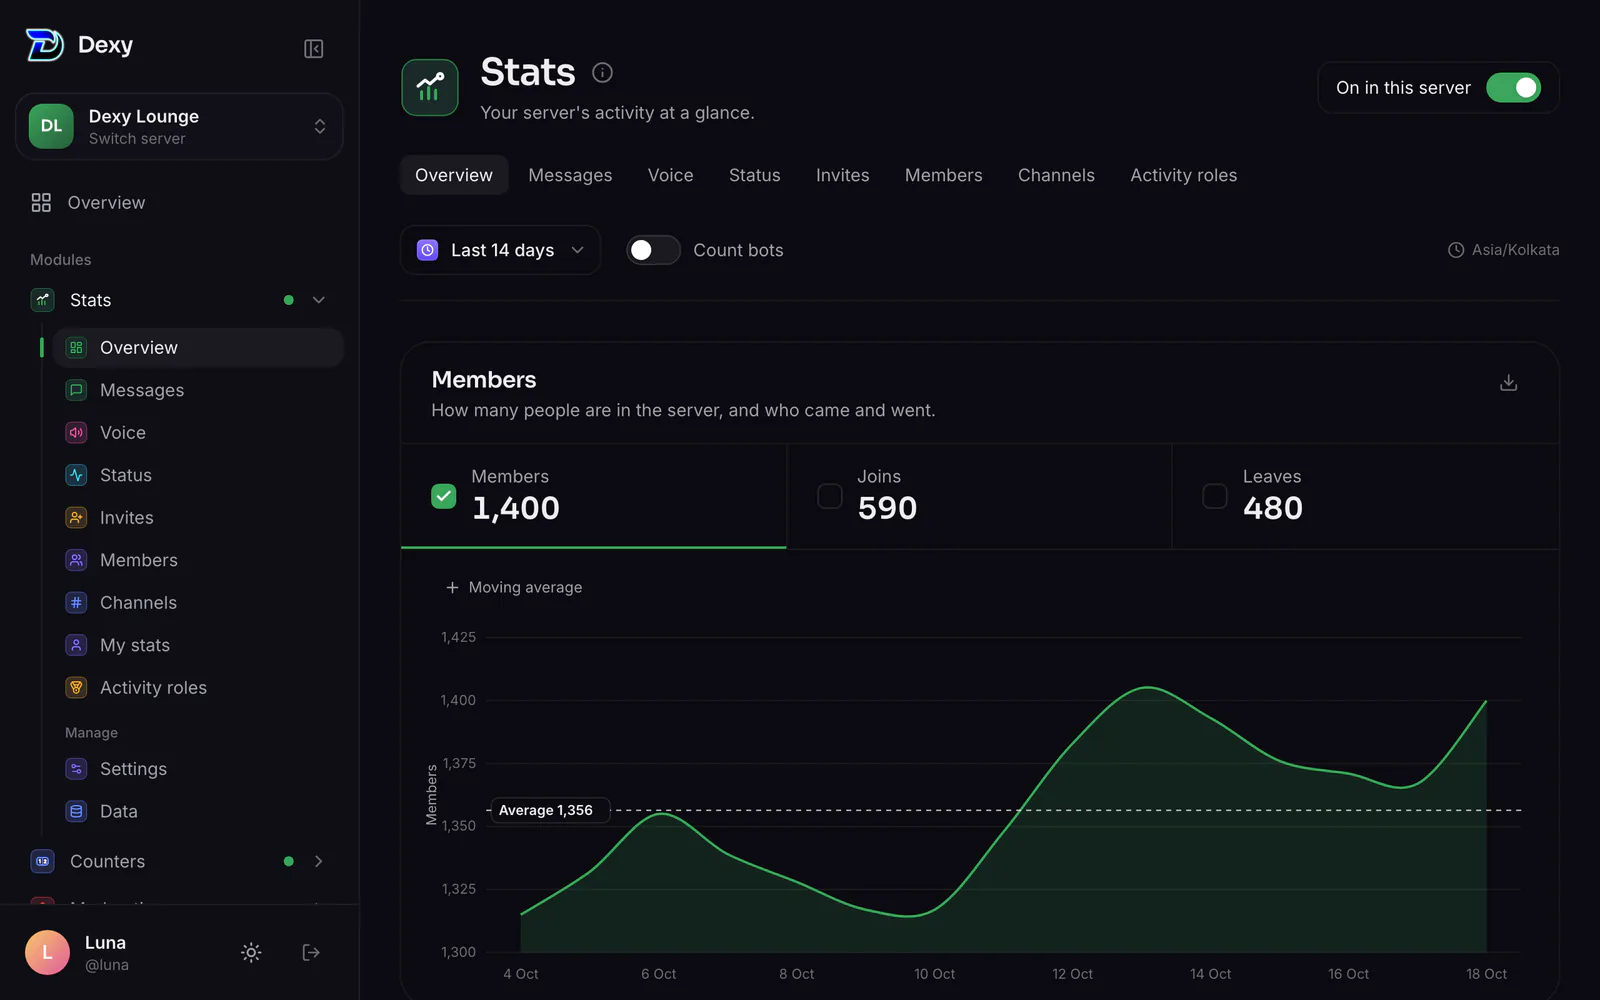Click the Average 1,356 chart label
The width and height of the screenshot is (1600, 1000).
(x=551, y=810)
